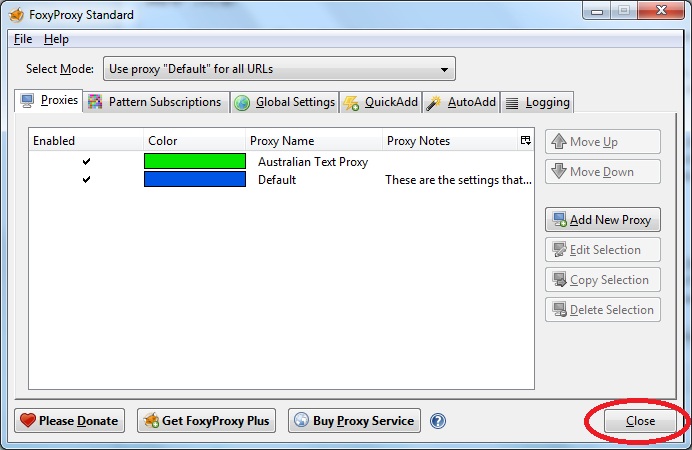
Task: Click the Copy Selection button
Action: (x=603, y=280)
